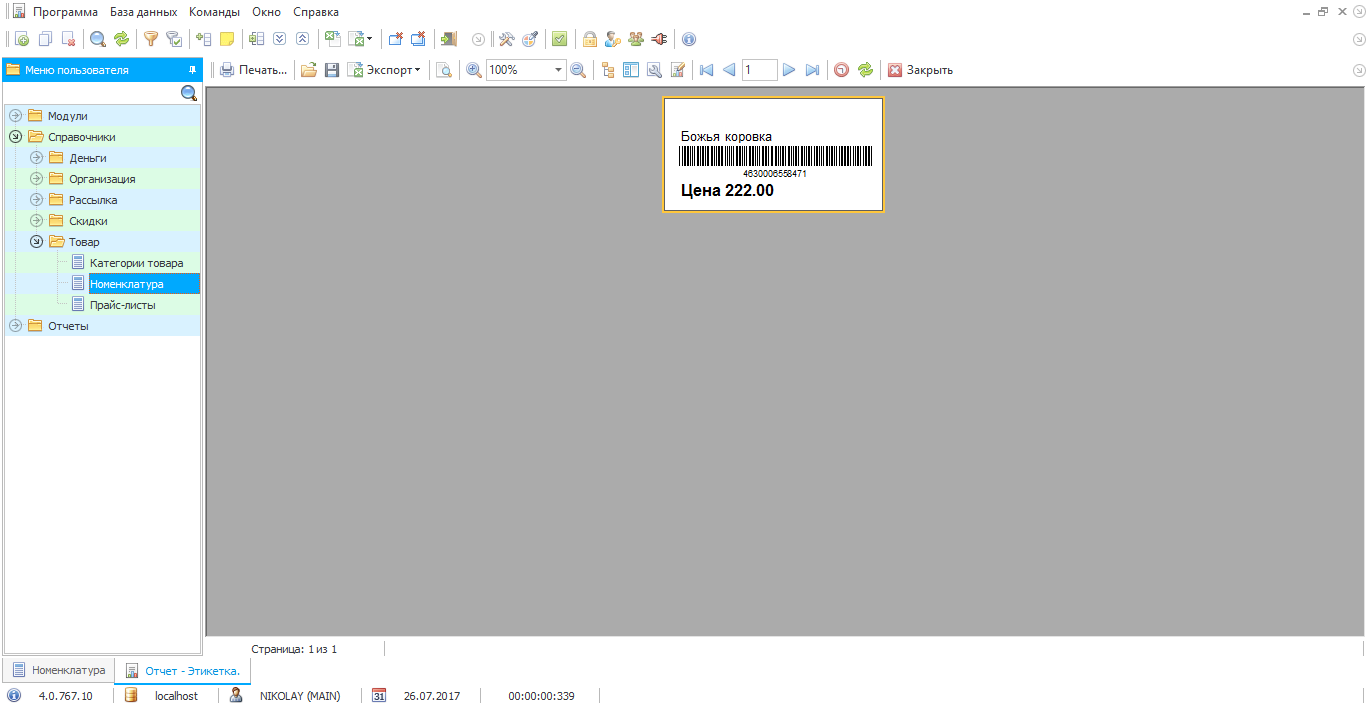Click the green check mark icon
Image resolution: width=1370 pixels, height=707 pixels.
tap(559, 40)
